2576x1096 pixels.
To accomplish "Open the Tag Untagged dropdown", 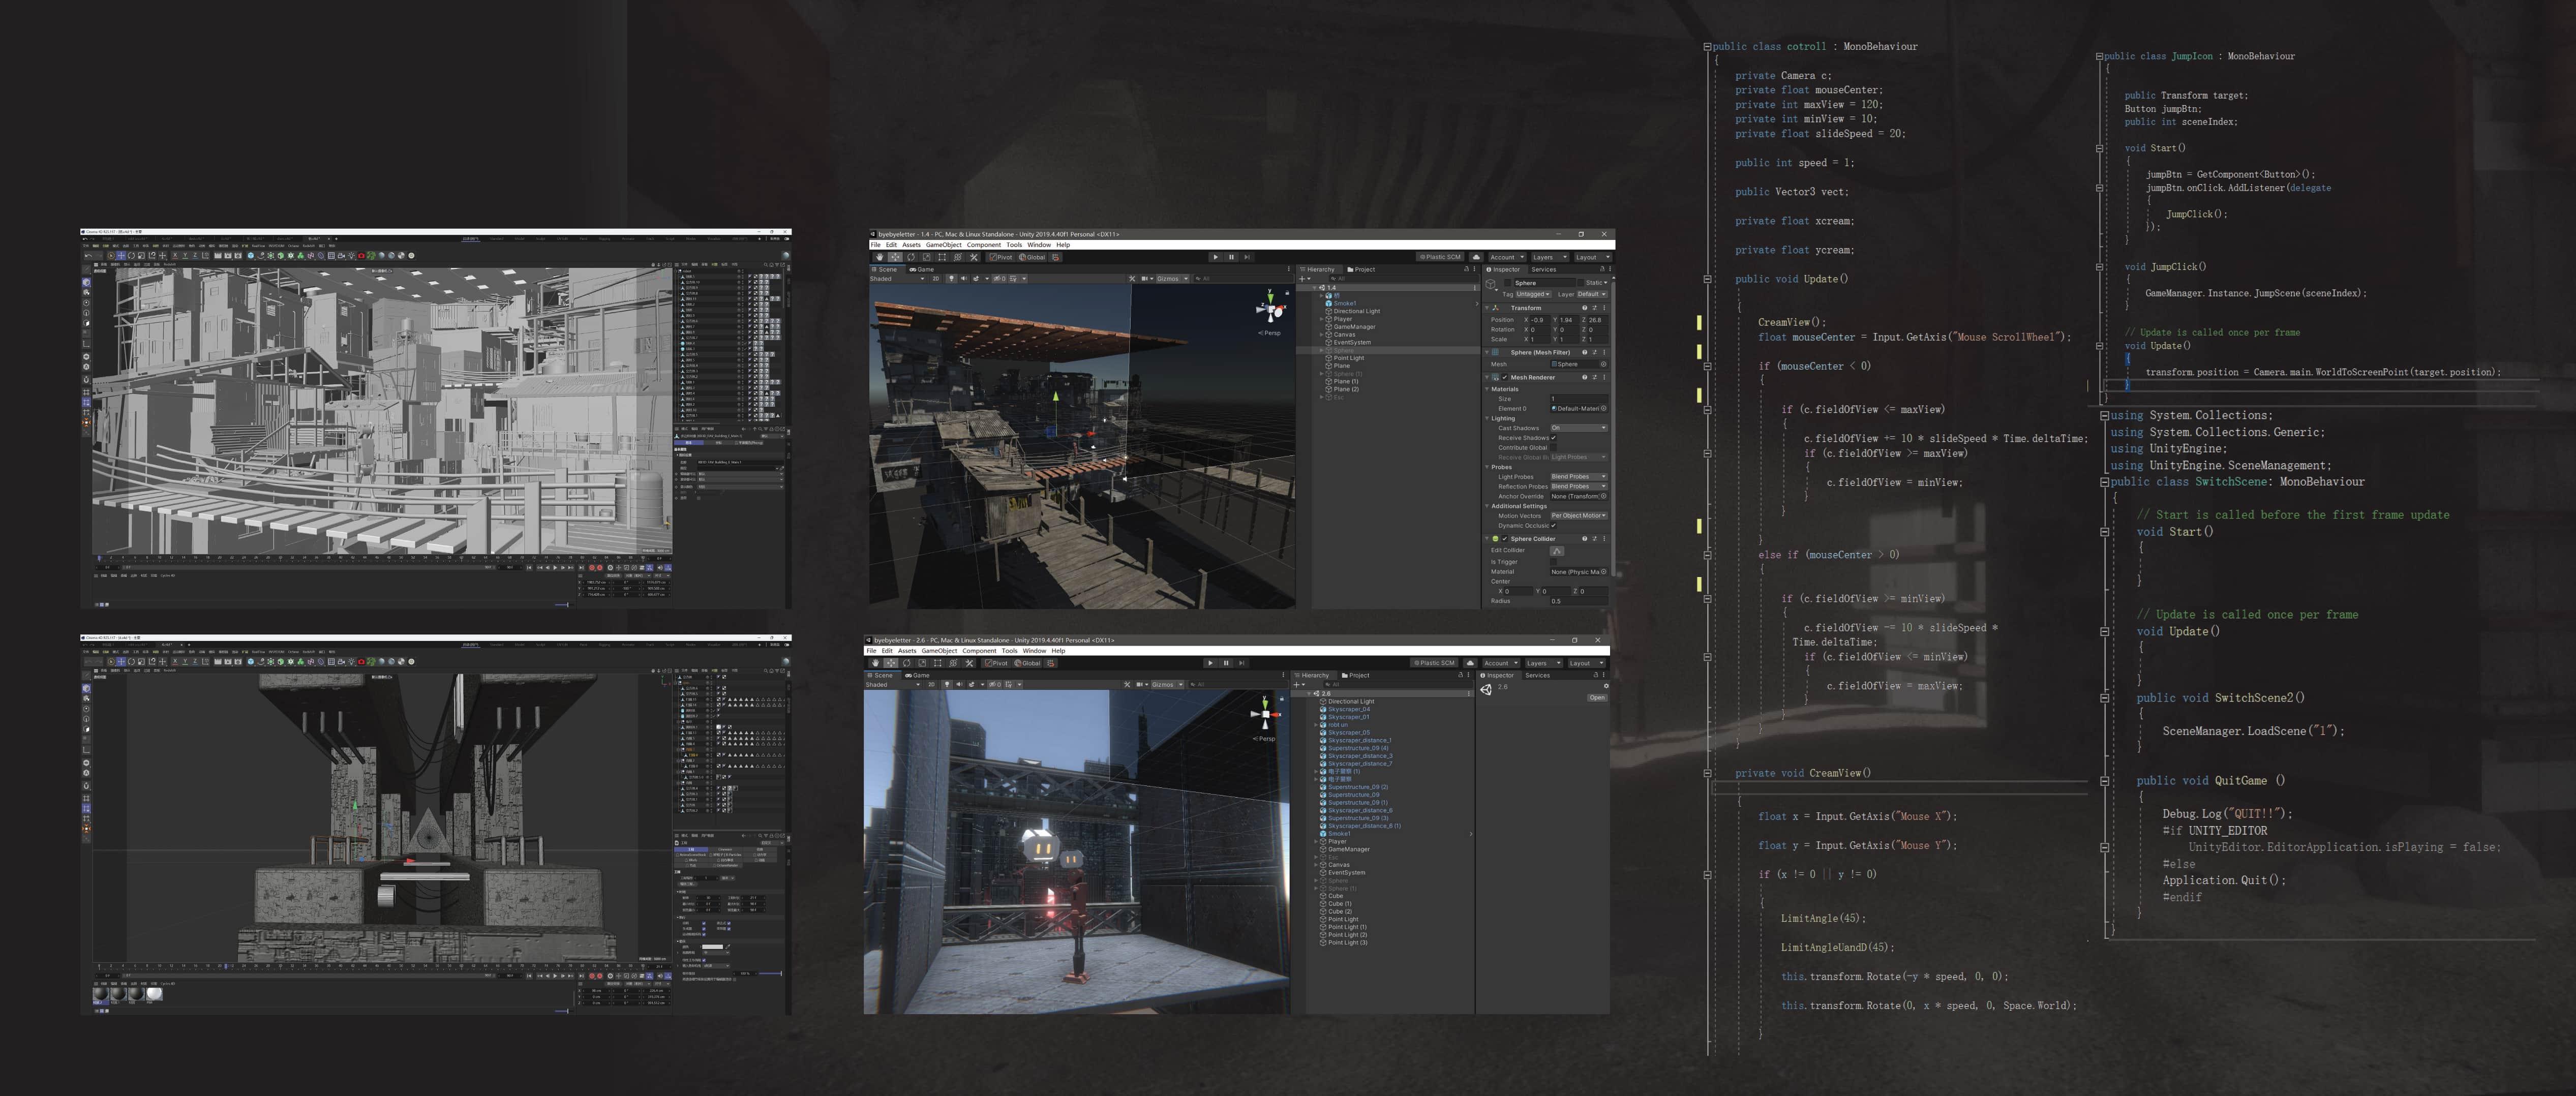I will [1532, 294].
